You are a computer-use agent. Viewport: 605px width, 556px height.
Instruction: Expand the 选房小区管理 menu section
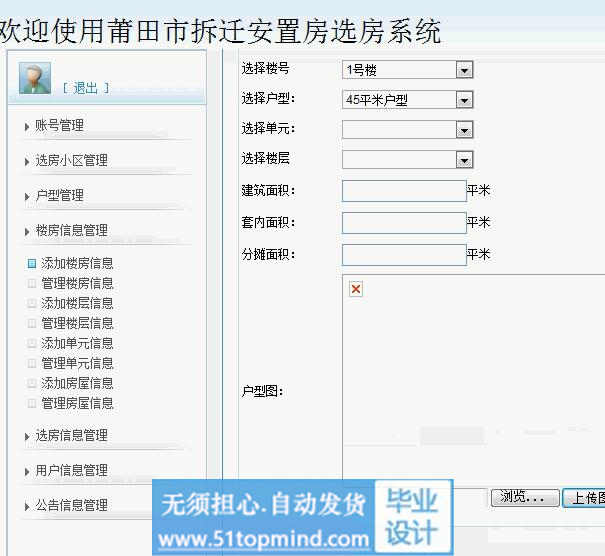coord(71,161)
